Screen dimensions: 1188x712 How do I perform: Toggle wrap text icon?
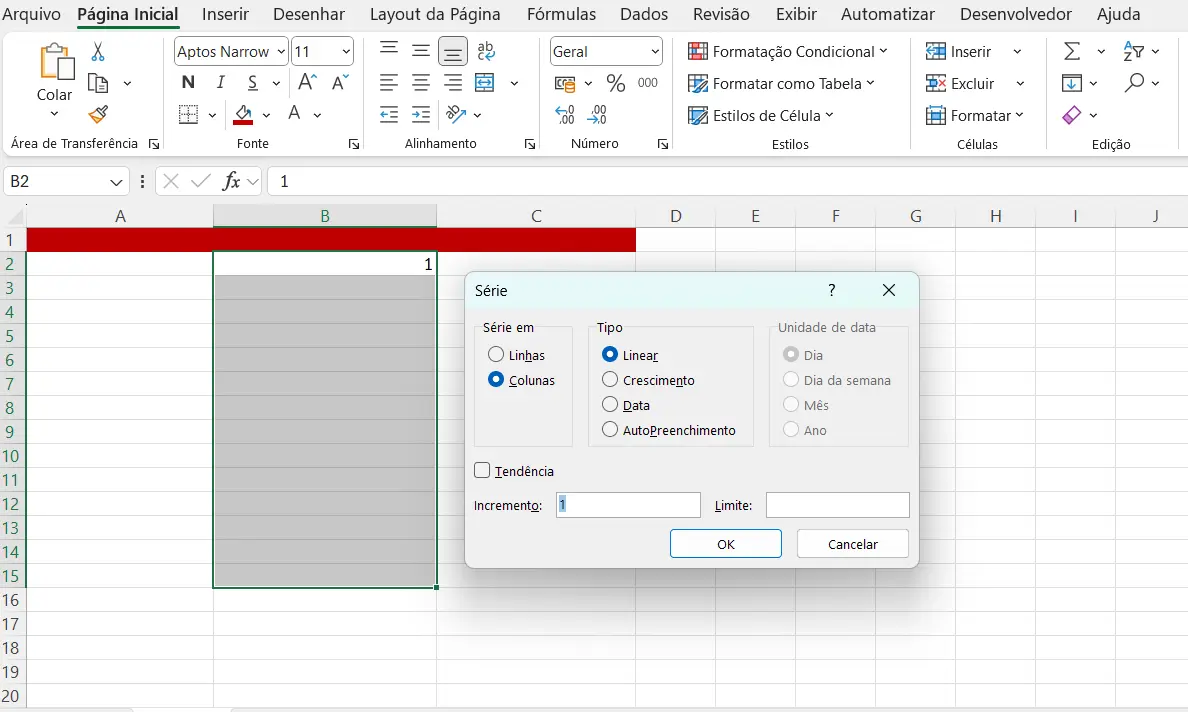click(486, 51)
